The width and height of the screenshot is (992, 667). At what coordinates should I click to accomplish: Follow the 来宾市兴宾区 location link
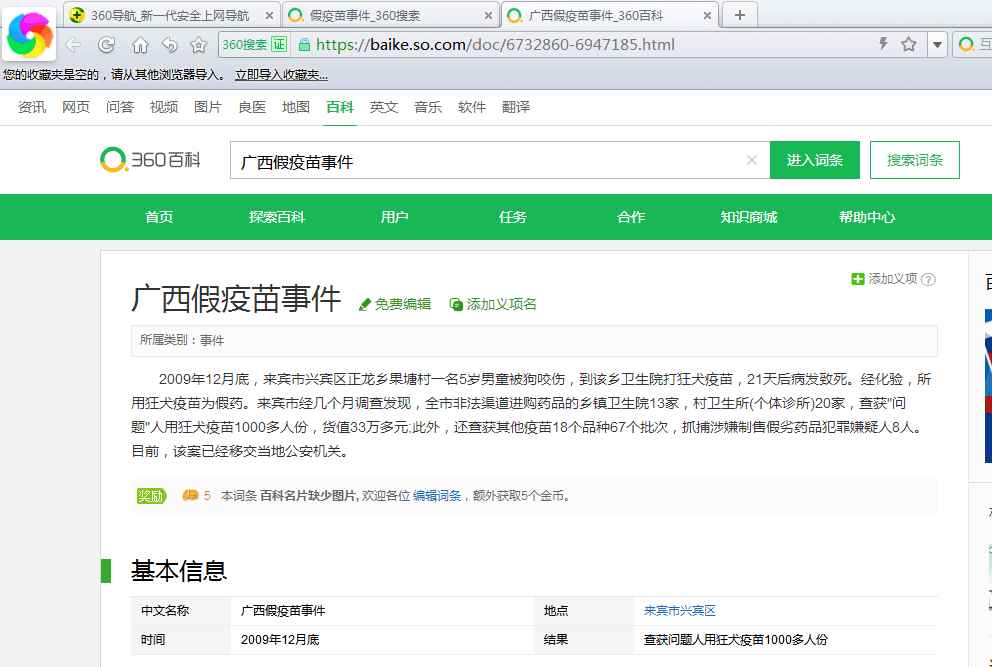point(679,610)
